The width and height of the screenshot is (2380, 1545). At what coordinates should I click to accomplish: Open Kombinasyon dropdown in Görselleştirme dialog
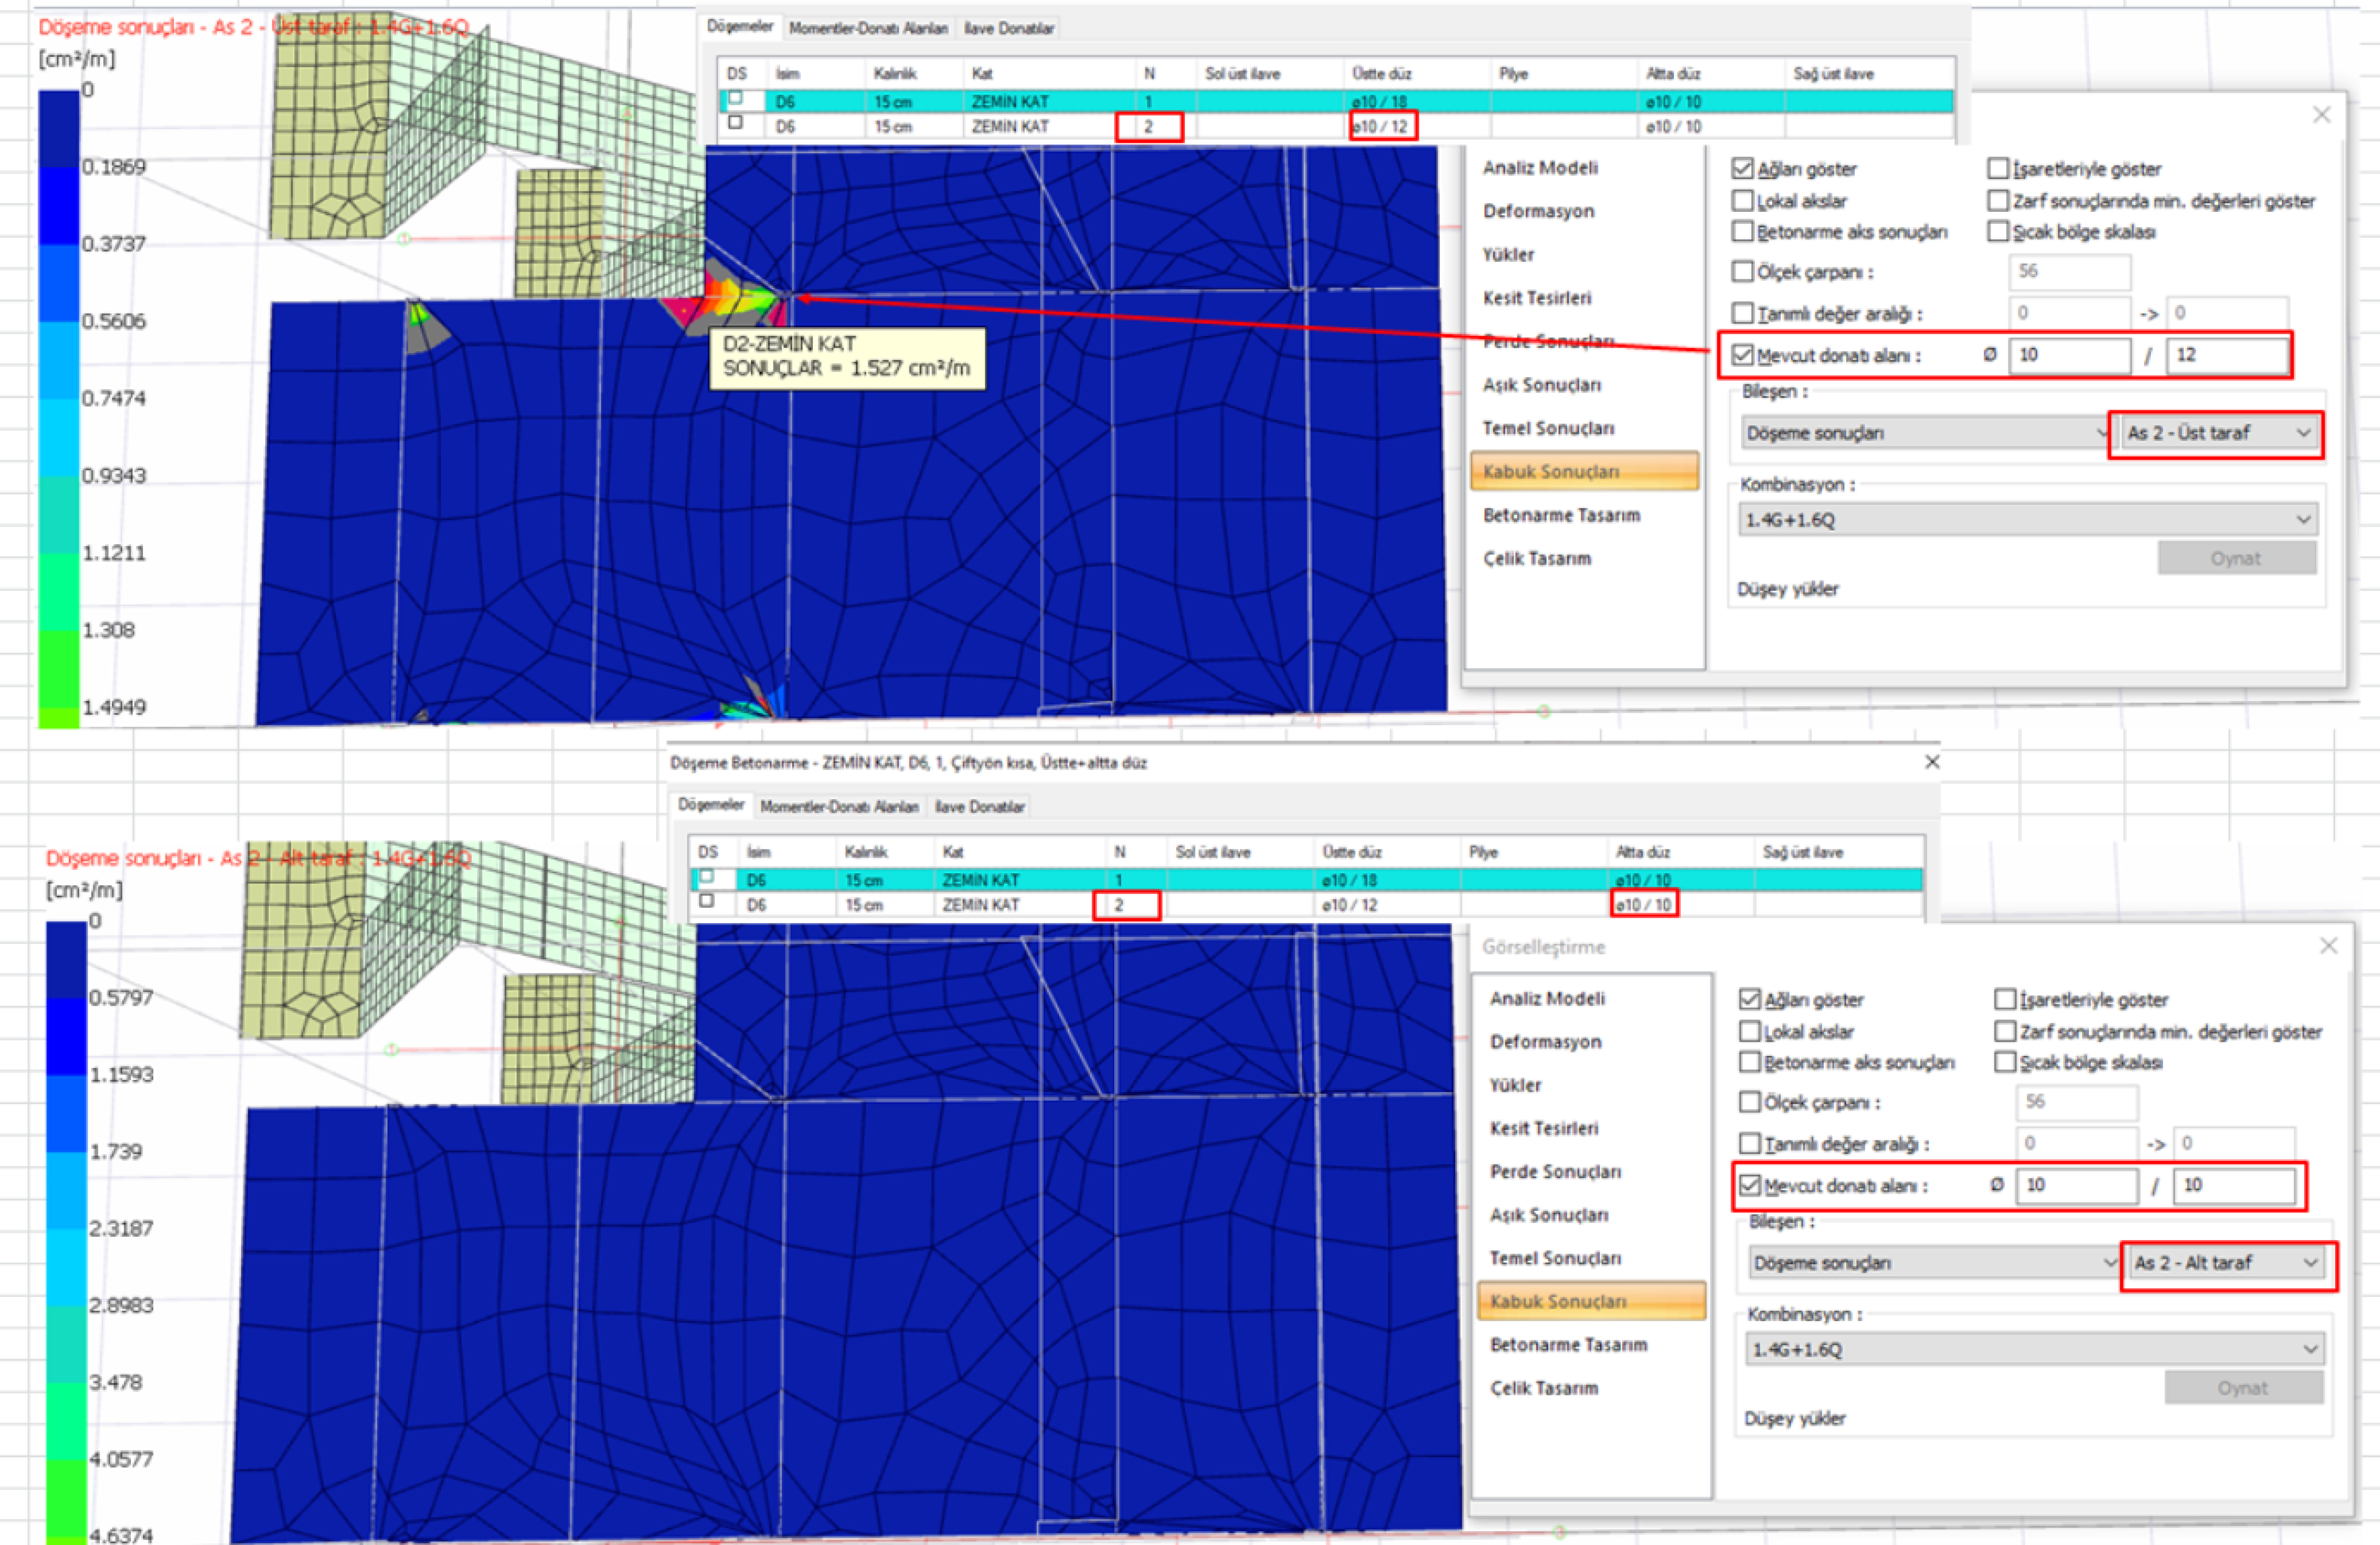tap(2035, 1349)
